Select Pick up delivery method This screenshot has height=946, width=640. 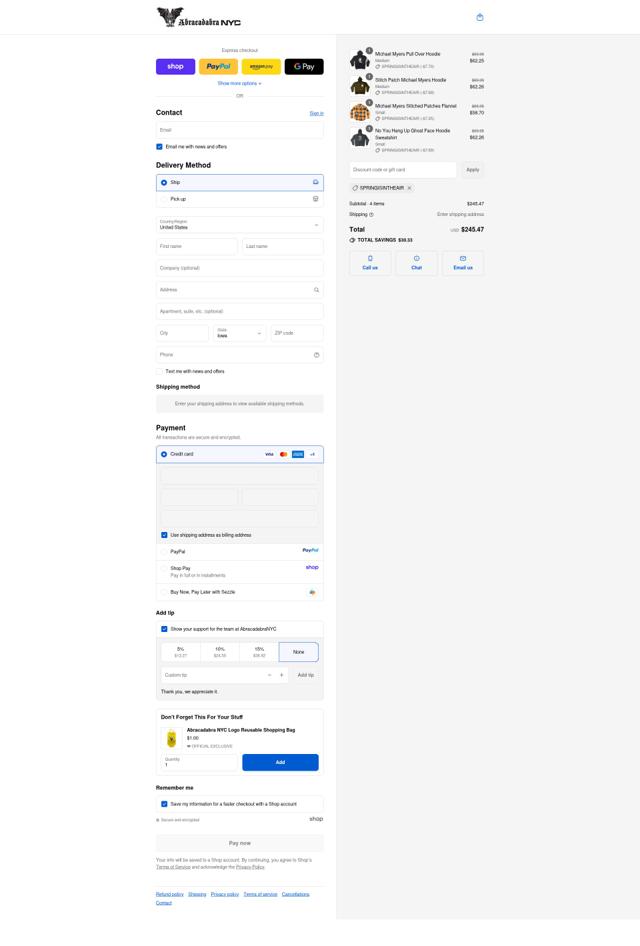tap(239, 199)
